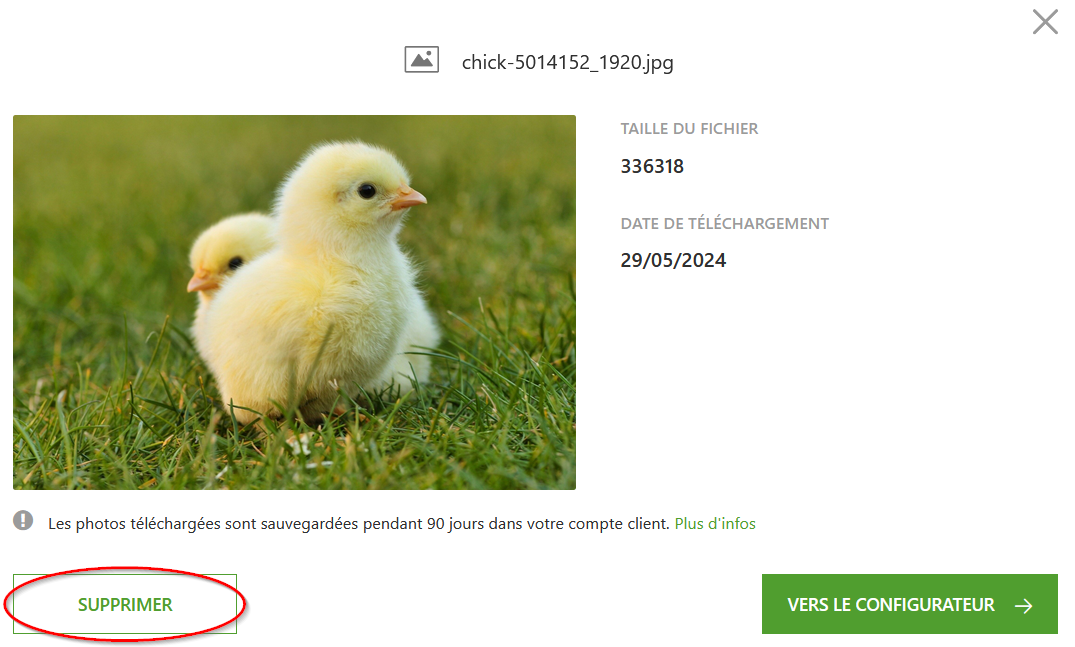Click the large foreground chick in preview
Screen dimensions: 1075x647
click(x=322, y=288)
